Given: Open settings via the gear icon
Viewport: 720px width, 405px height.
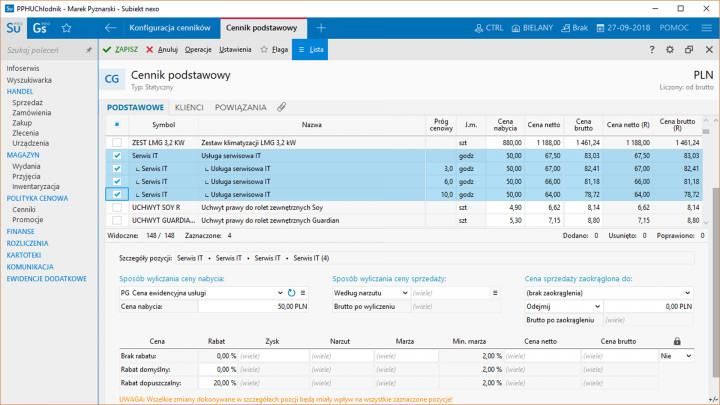Looking at the screenshot, I should pos(671,48).
